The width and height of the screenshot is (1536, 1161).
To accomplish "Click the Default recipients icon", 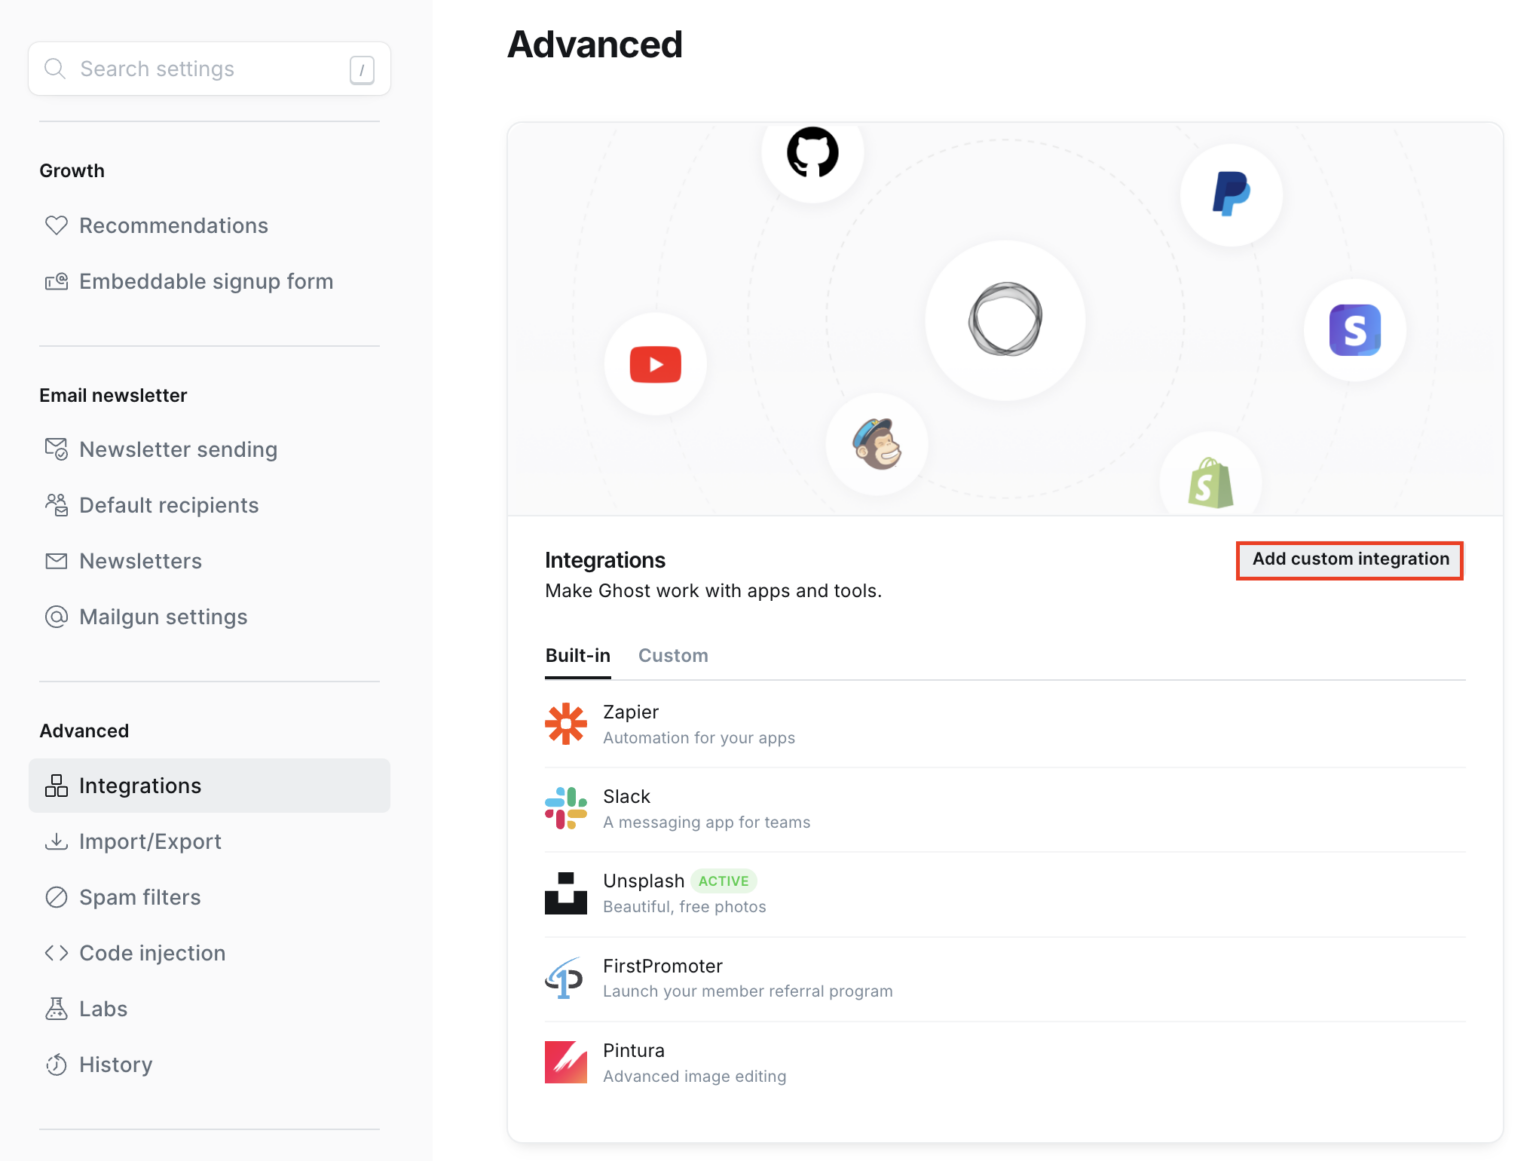I will pyautogui.click(x=57, y=505).
